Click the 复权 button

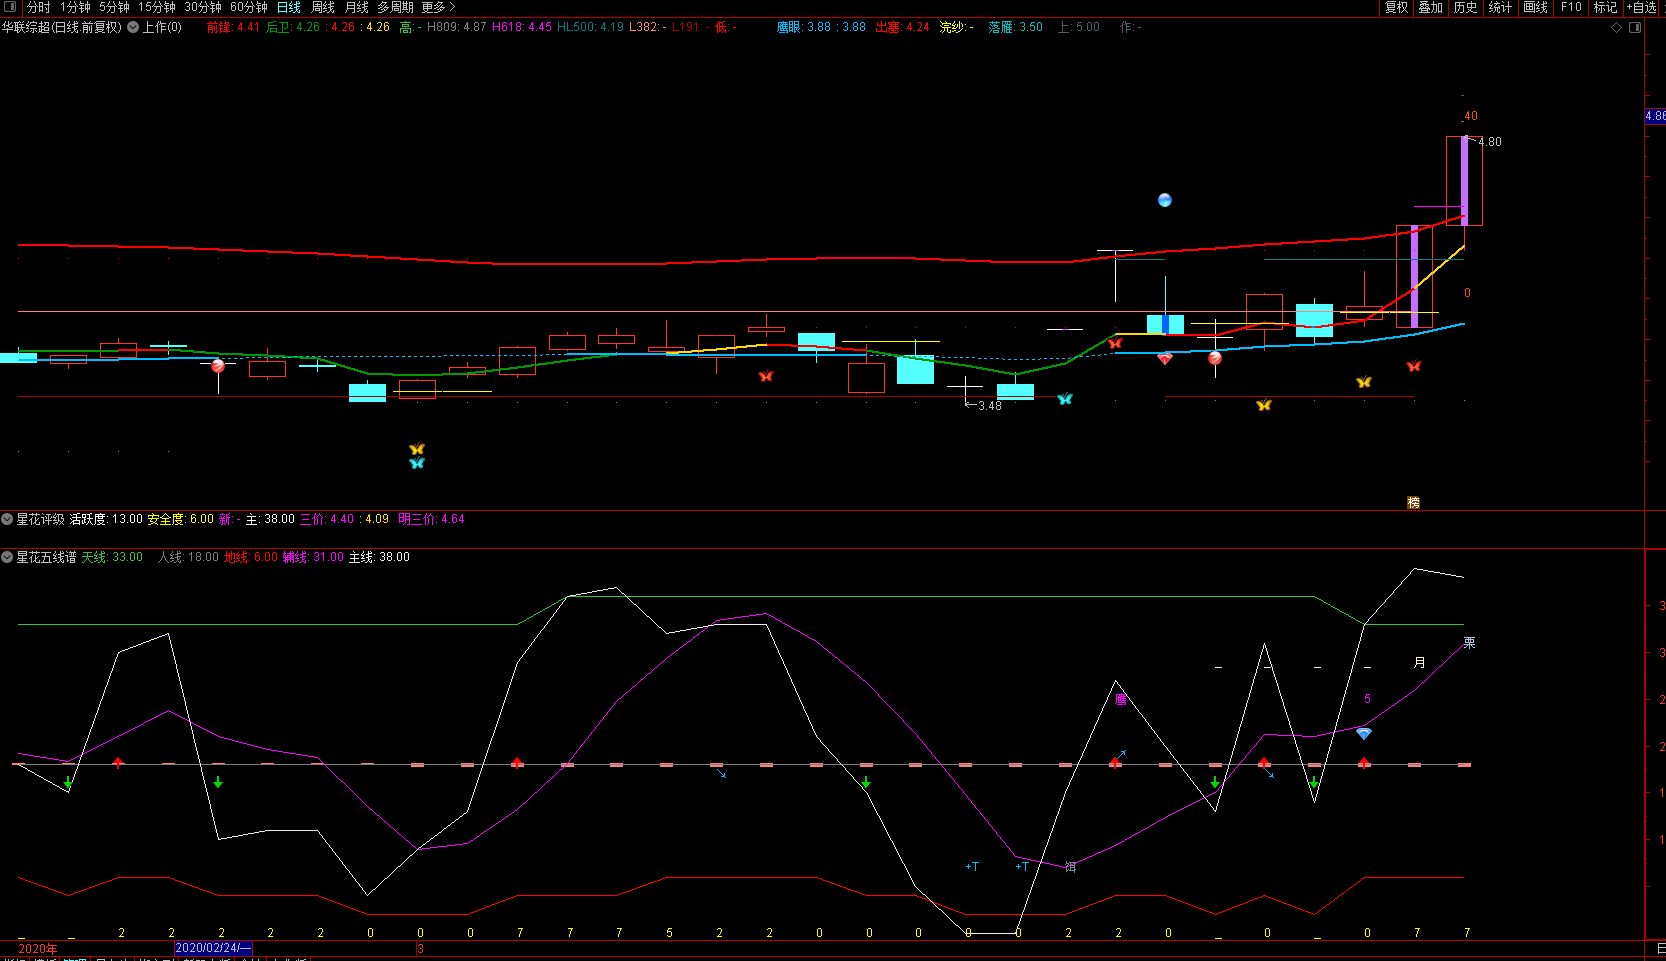[1396, 7]
